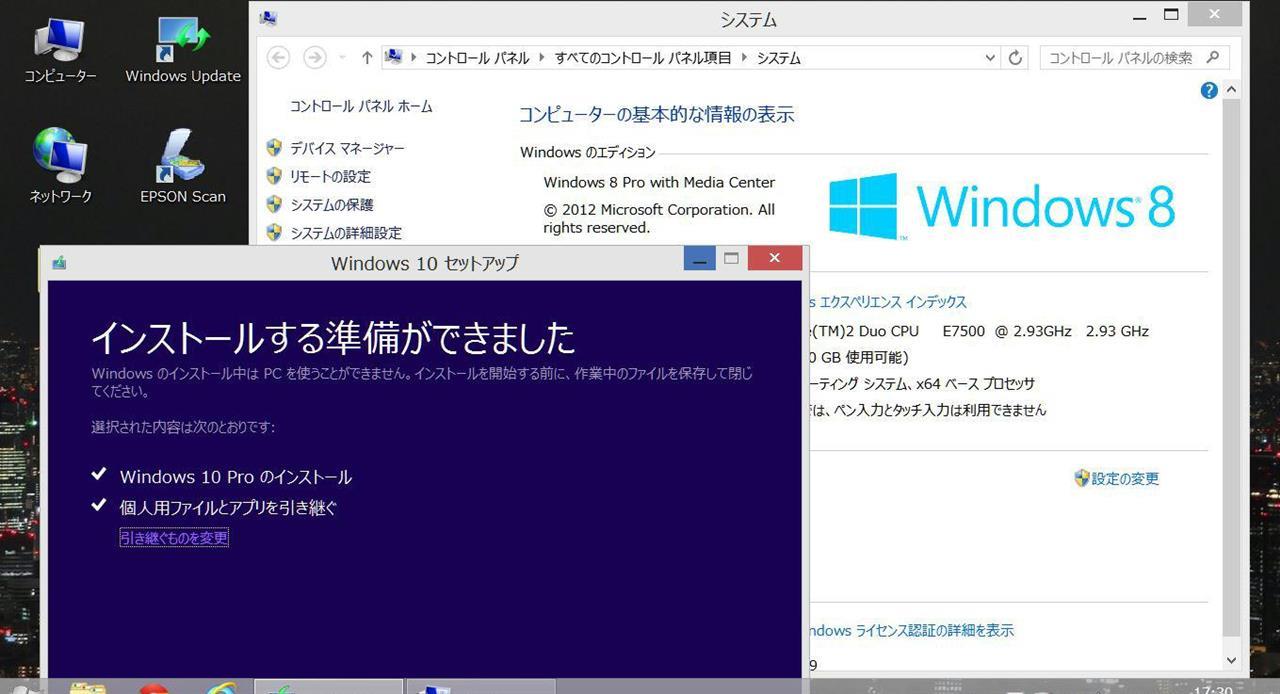Open システムの保護 link
The image size is (1280, 694).
(331, 204)
